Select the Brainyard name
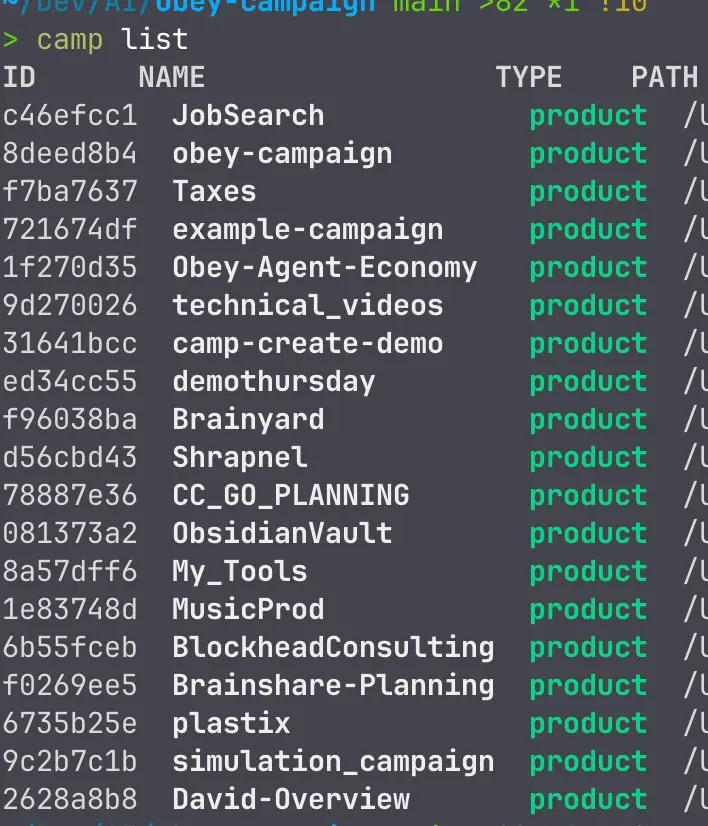Image resolution: width=708 pixels, height=826 pixels. tap(248, 420)
